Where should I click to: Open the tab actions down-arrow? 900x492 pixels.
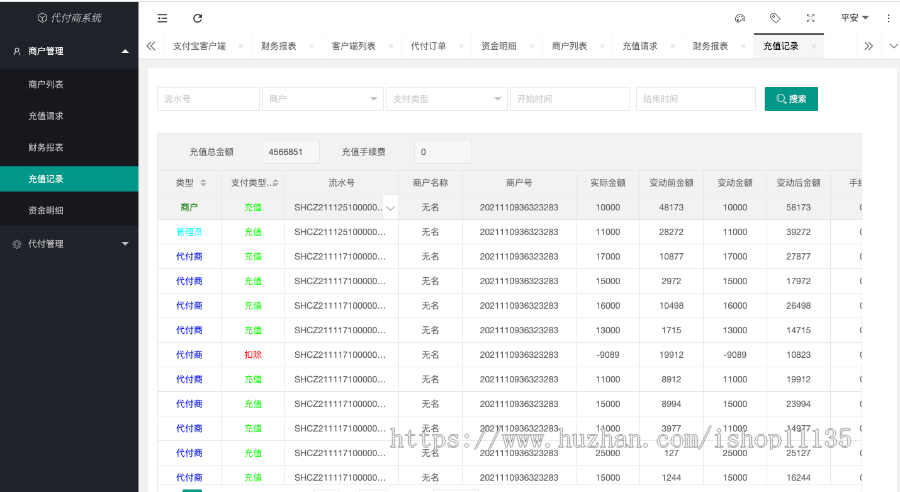(893, 46)
